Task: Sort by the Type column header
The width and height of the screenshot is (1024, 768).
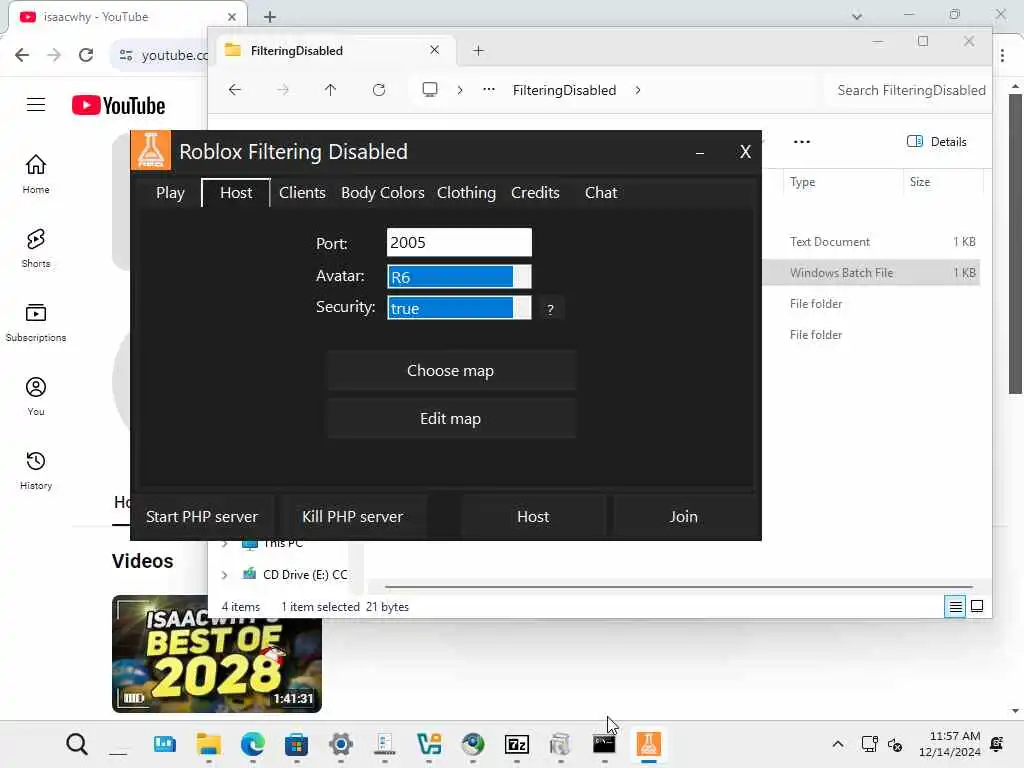Action: 842,182
